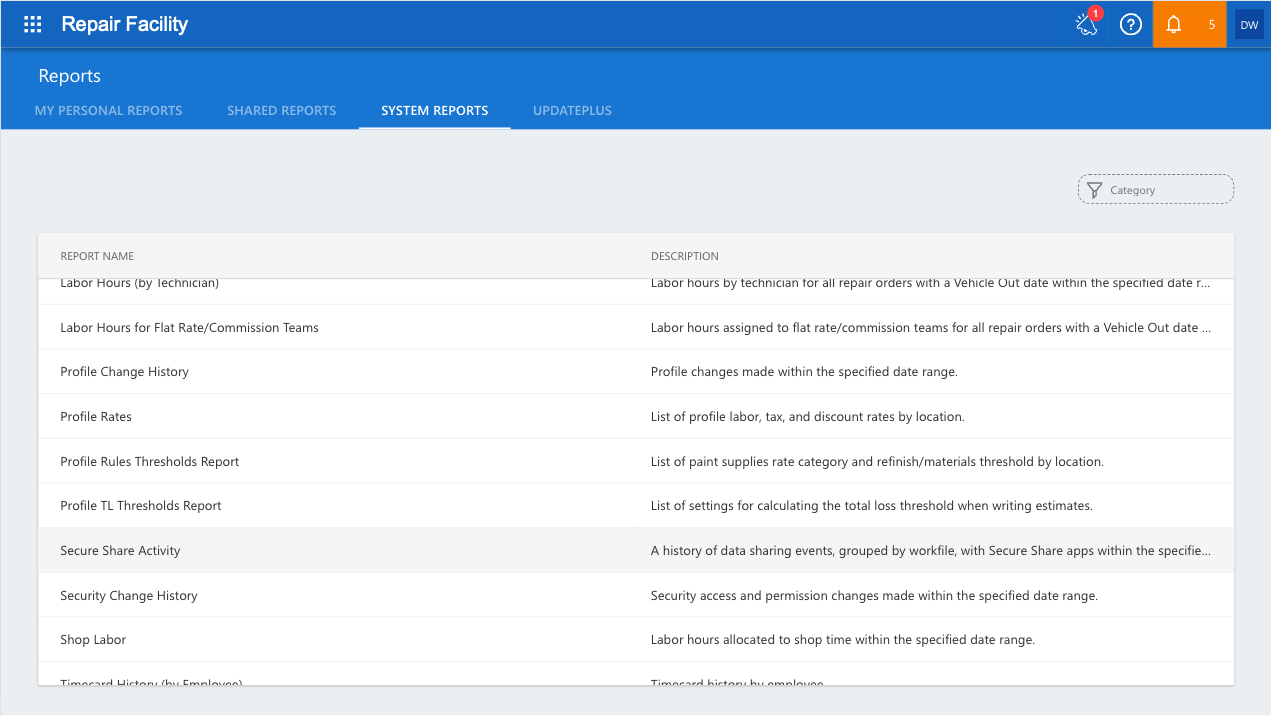Switch to Shared Reports tab
Viewport: 1272px width, 716px height.
[282, 110]
